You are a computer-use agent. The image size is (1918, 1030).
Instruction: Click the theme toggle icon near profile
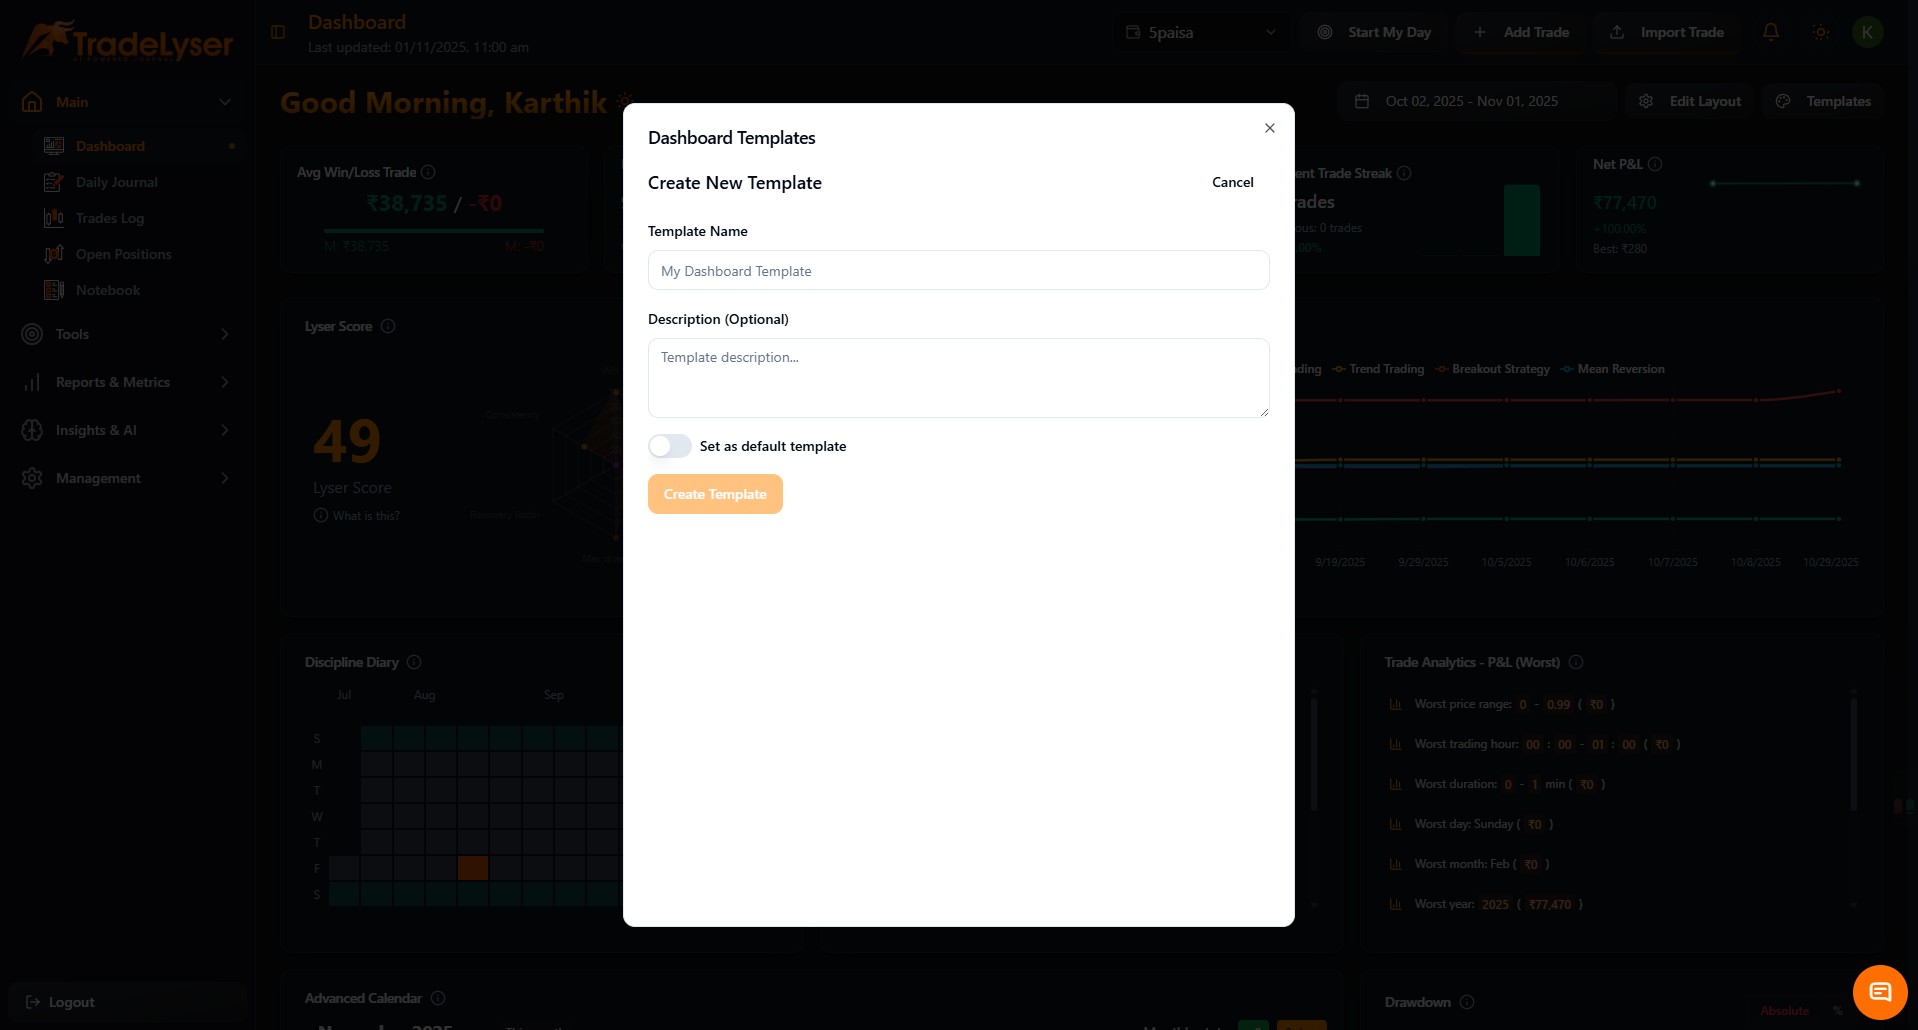click(x=1820, y=32)
